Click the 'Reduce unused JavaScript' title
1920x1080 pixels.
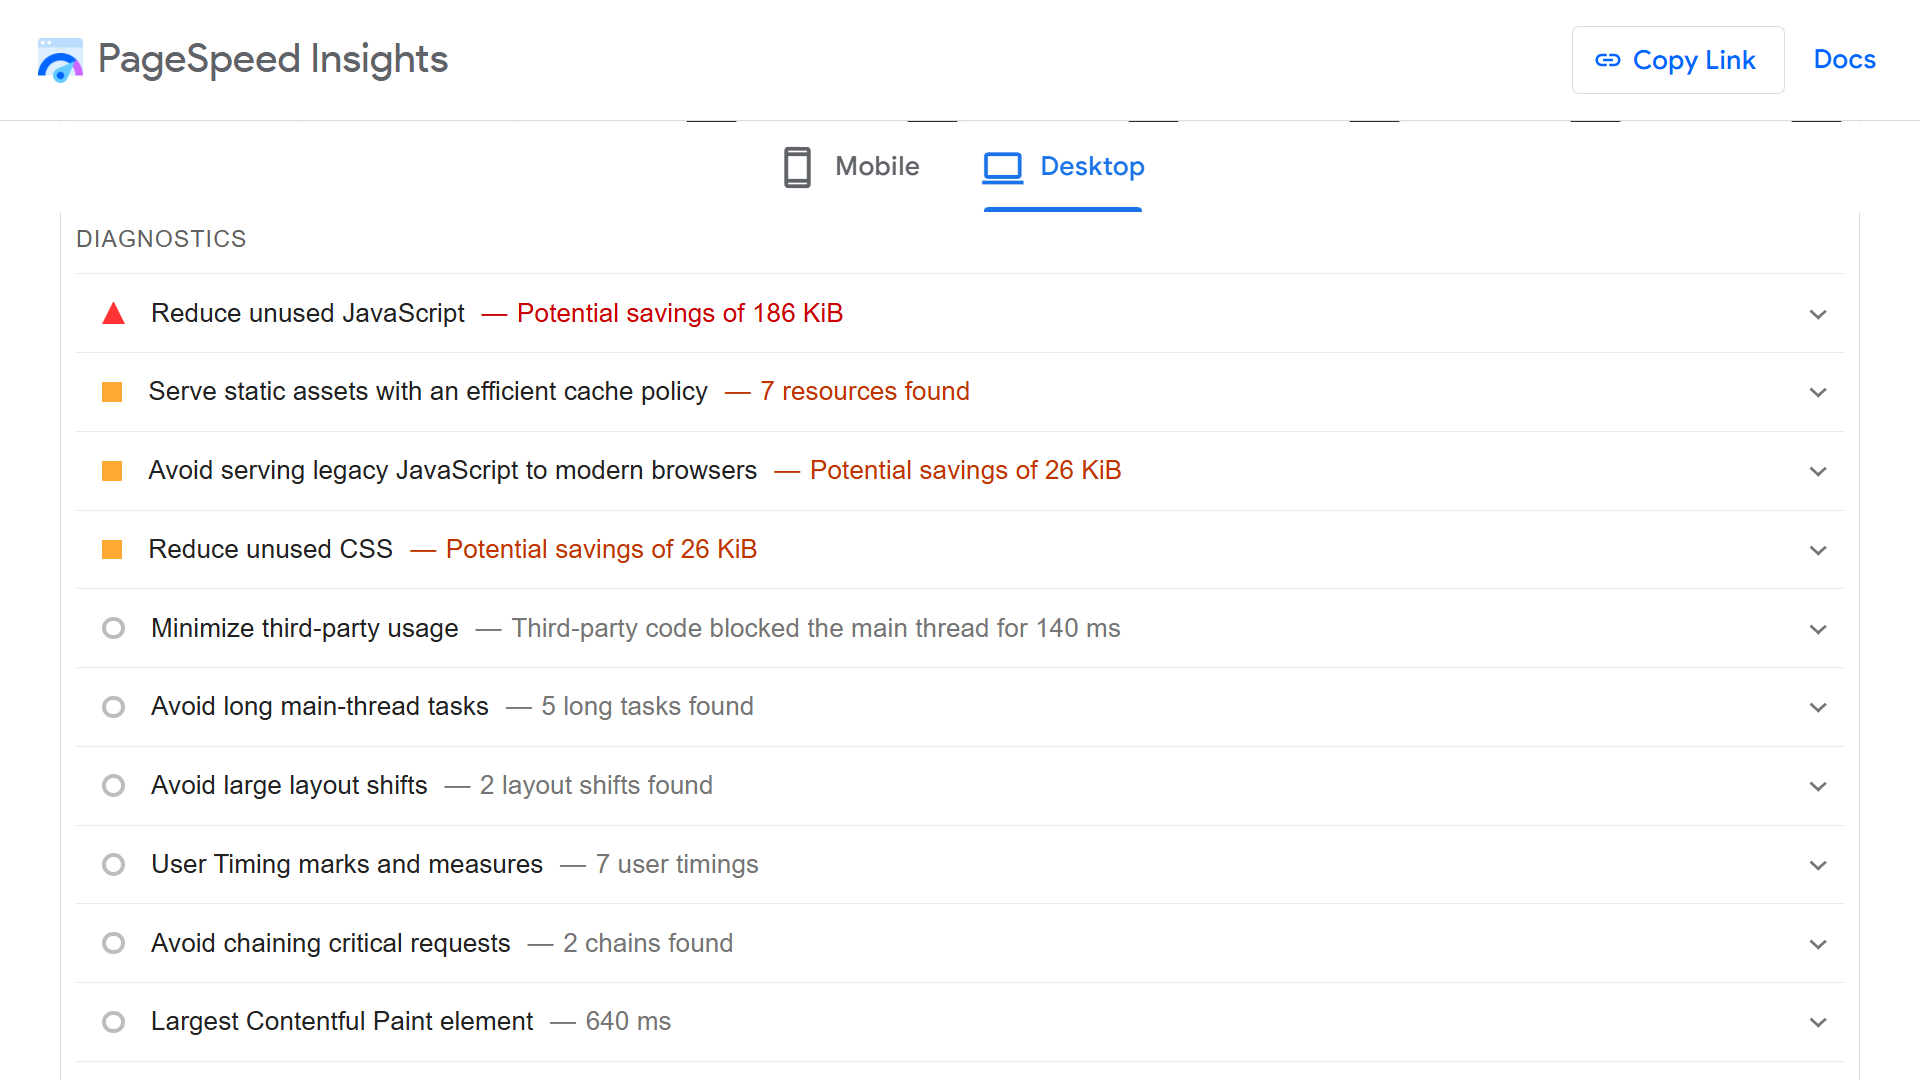[307, 314]
